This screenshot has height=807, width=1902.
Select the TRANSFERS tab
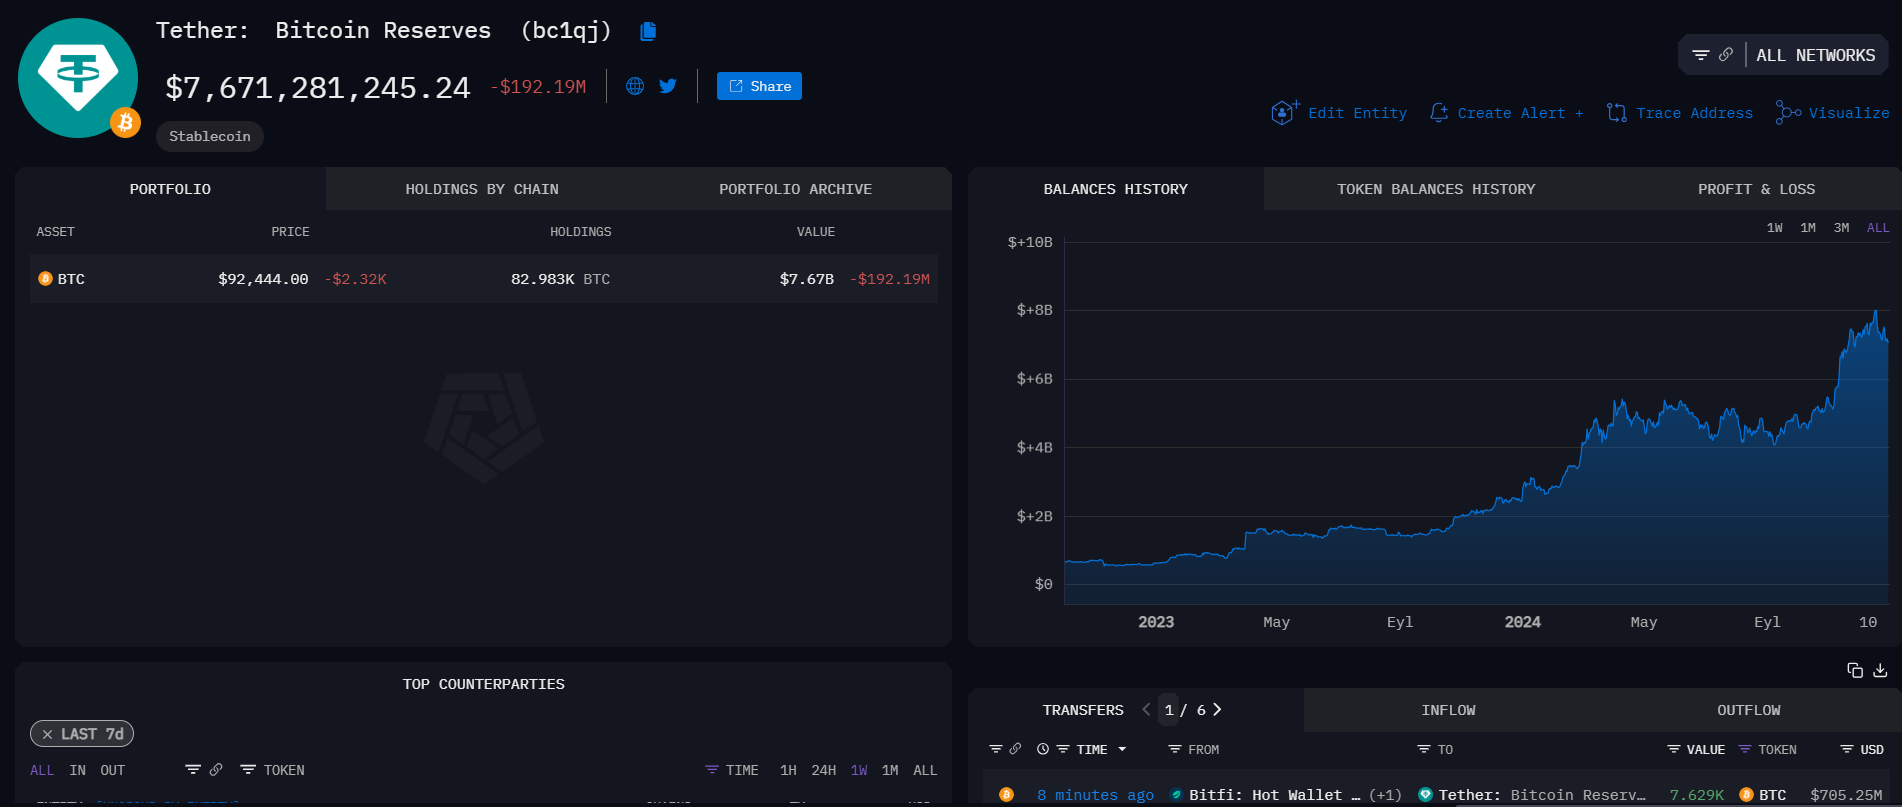click(x=1083, y=710)
